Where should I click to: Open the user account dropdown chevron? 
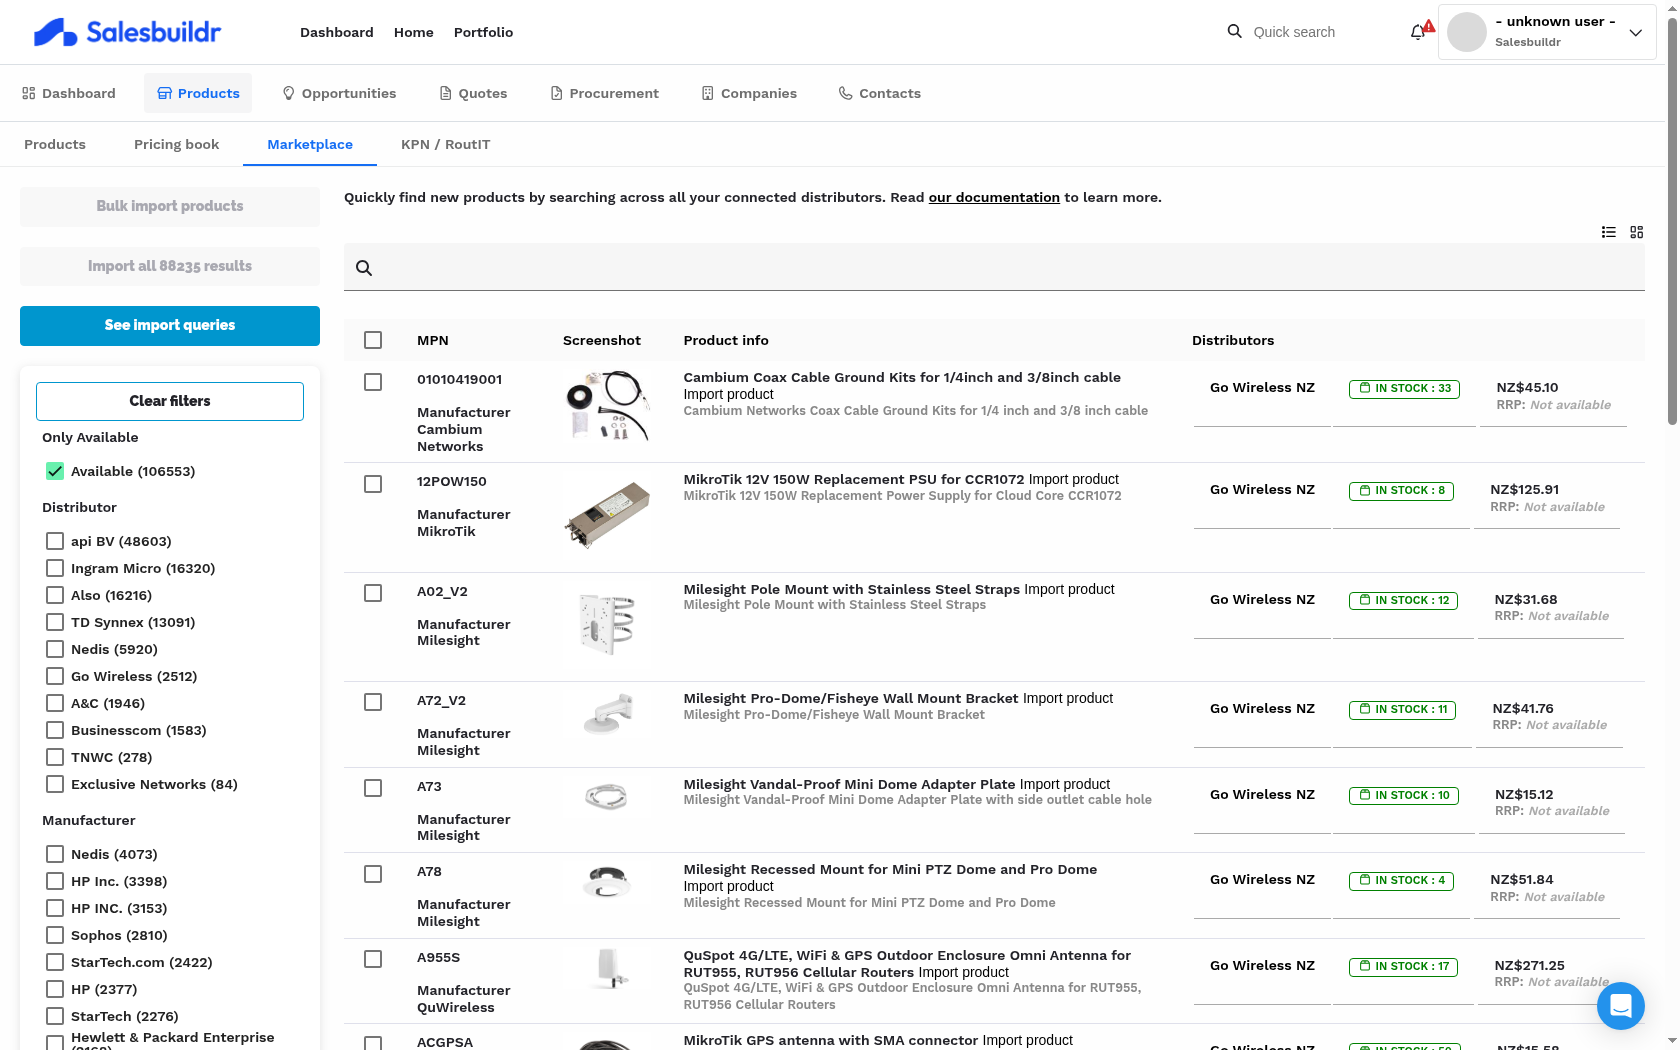click(x=1636, y=32)
